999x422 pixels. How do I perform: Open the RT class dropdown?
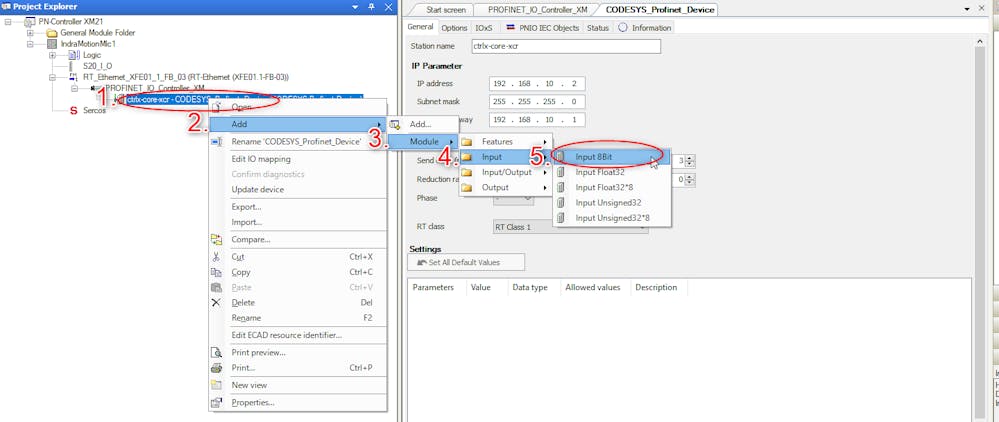click(570, 227)
